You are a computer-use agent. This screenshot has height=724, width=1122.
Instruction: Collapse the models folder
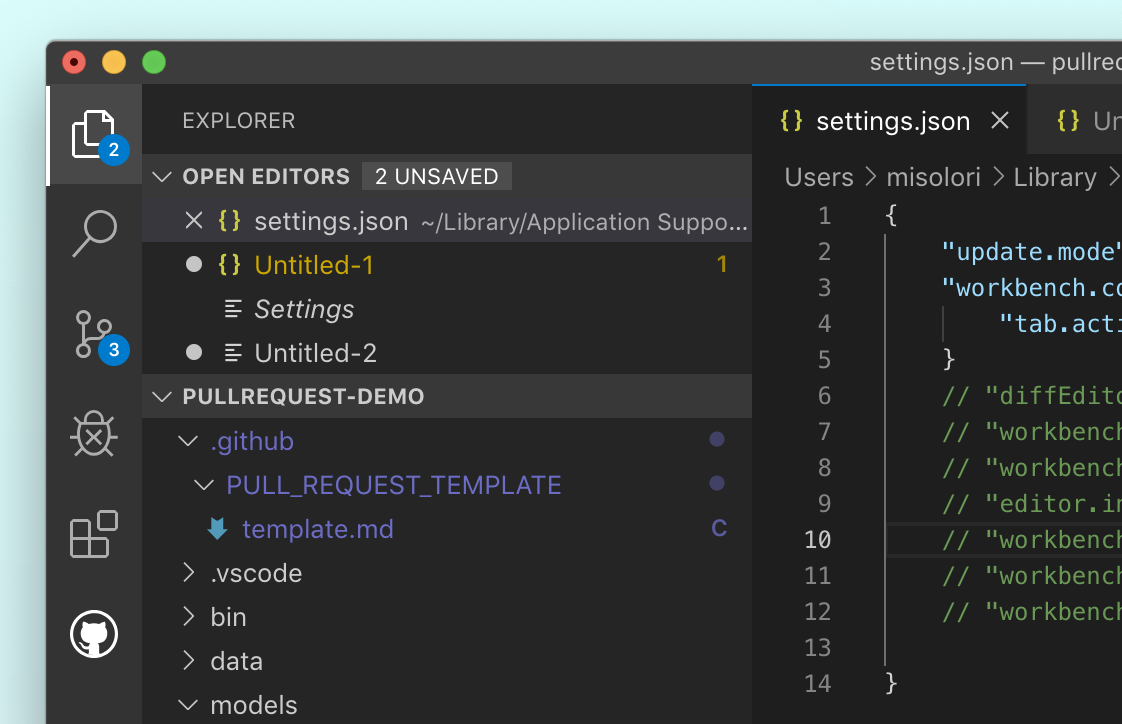tap(188, 705)
